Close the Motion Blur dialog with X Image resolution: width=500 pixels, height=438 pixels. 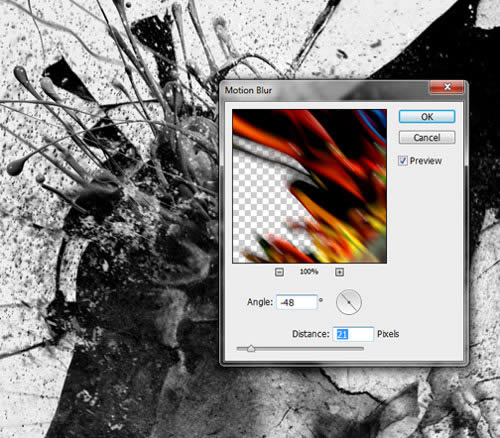click(447, 87)
